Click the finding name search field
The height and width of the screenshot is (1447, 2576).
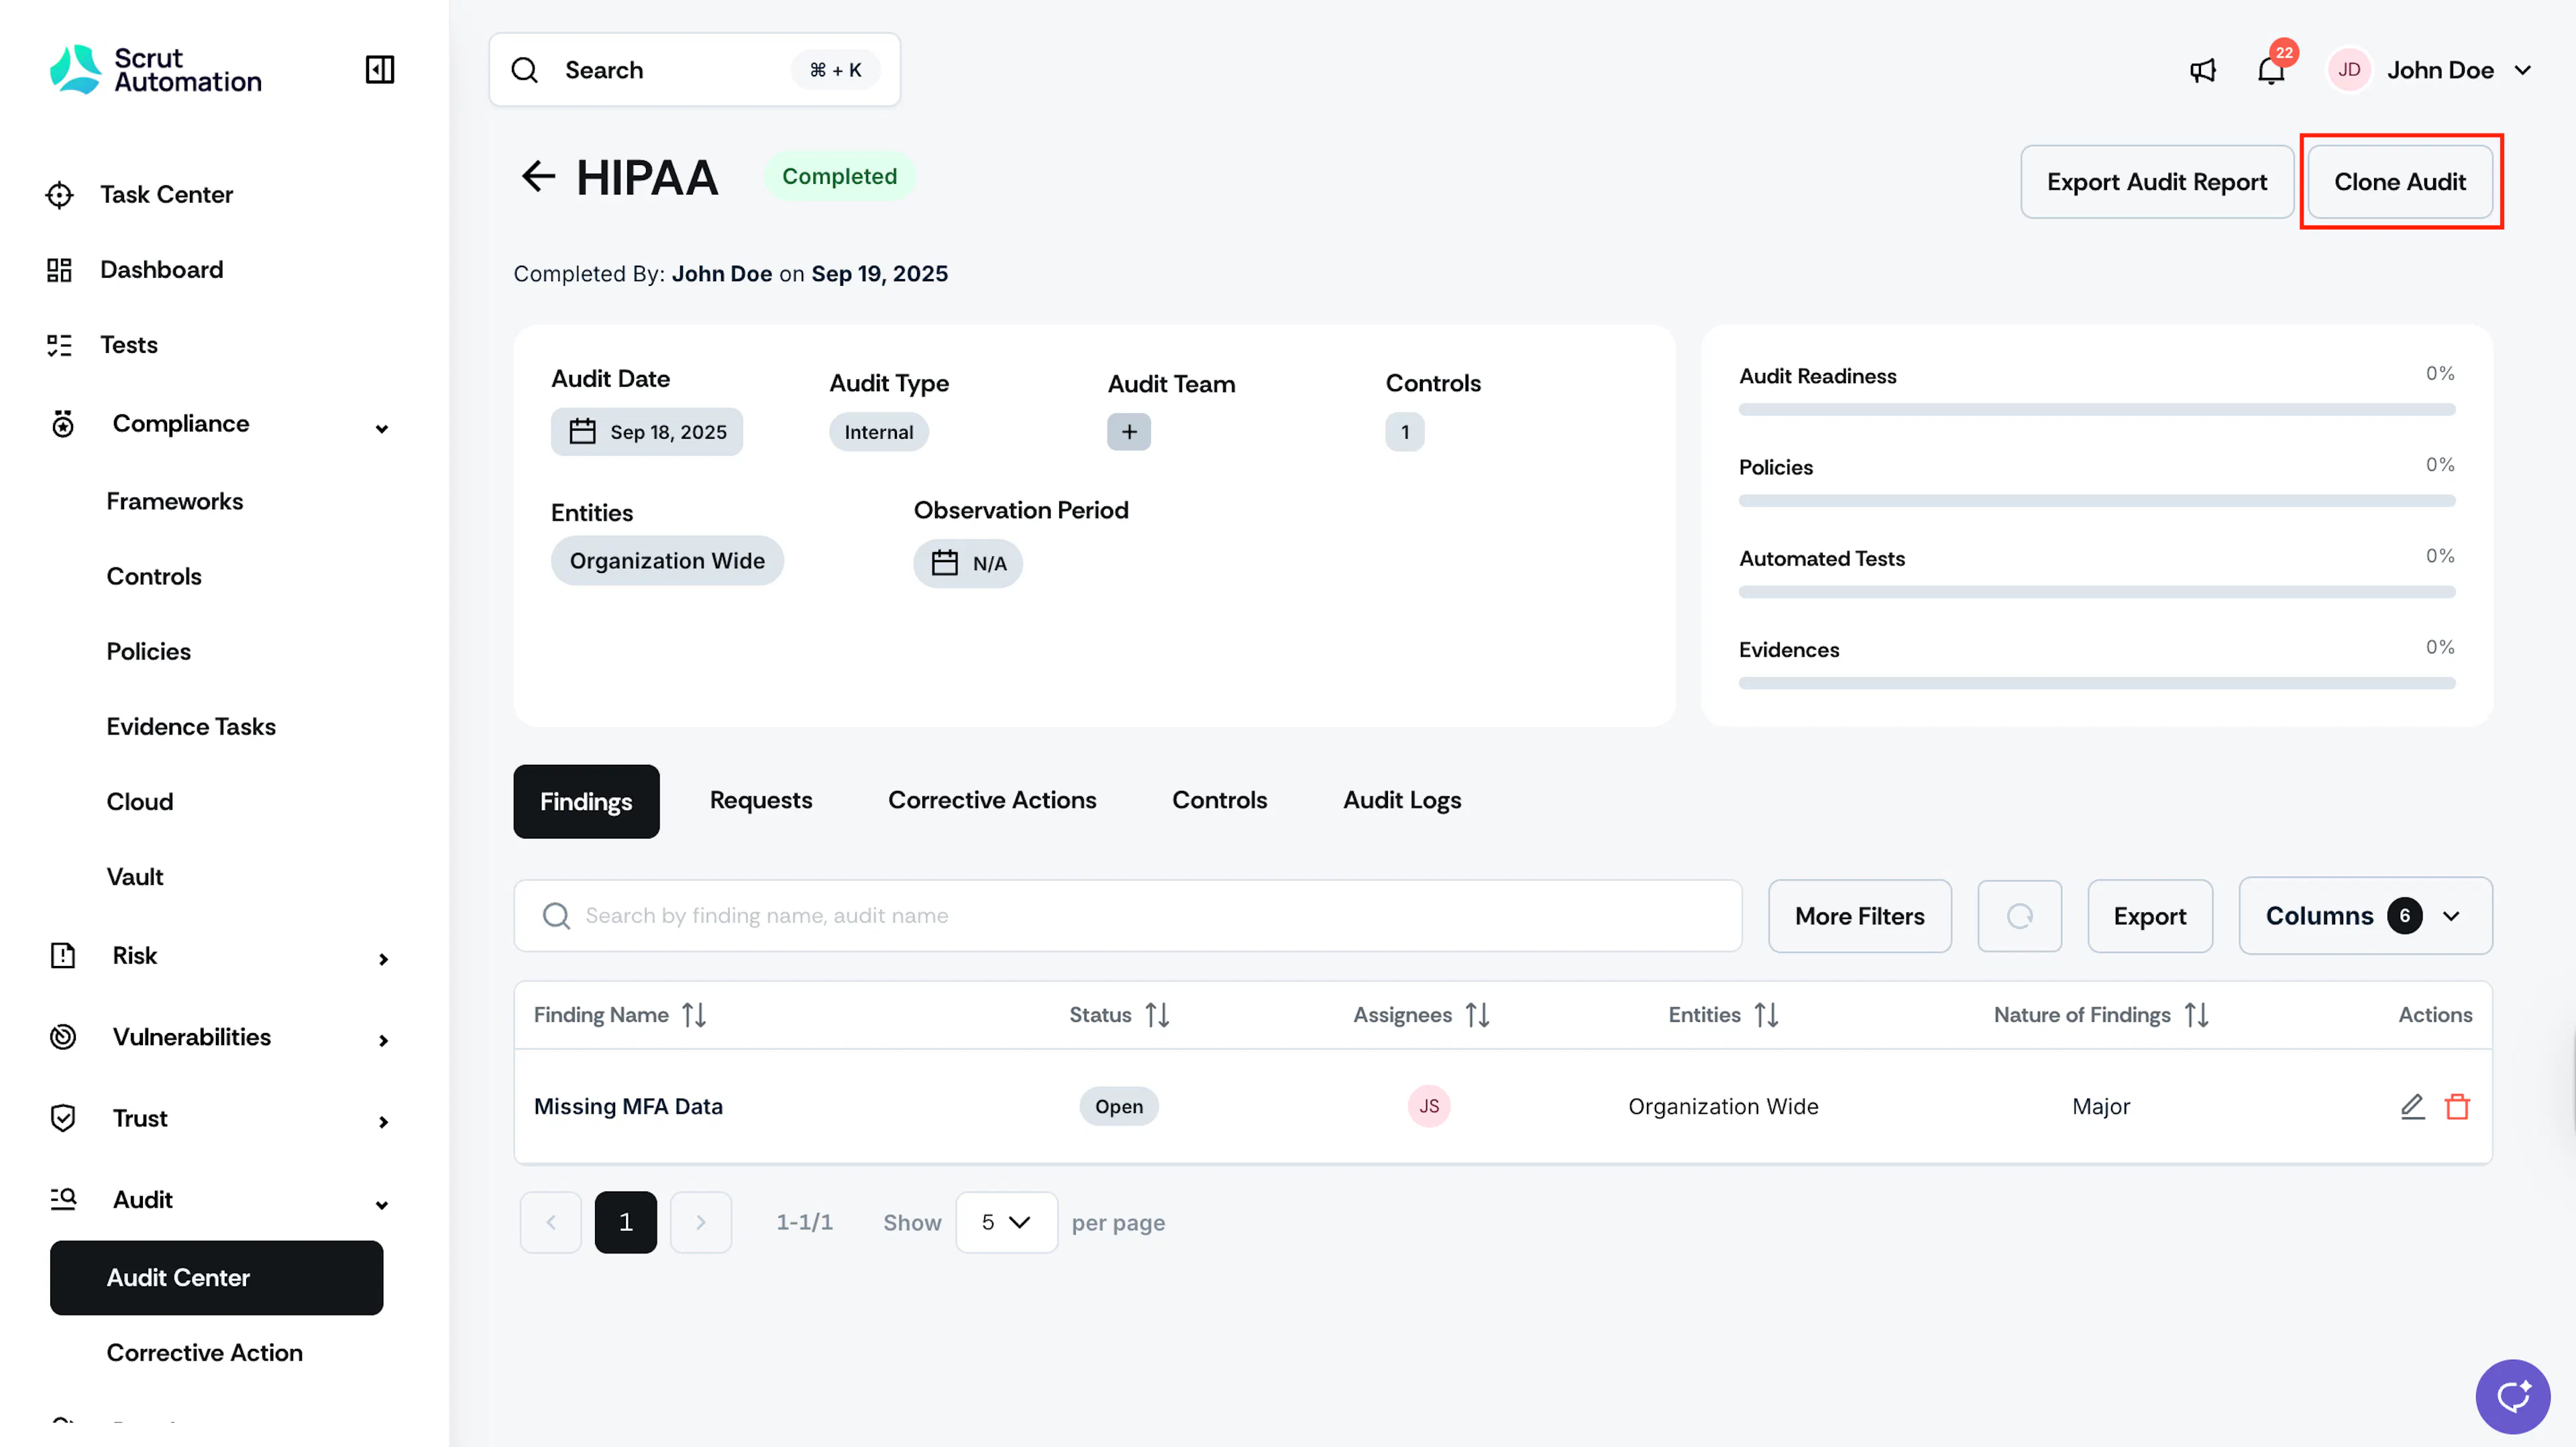[1127, 916]
